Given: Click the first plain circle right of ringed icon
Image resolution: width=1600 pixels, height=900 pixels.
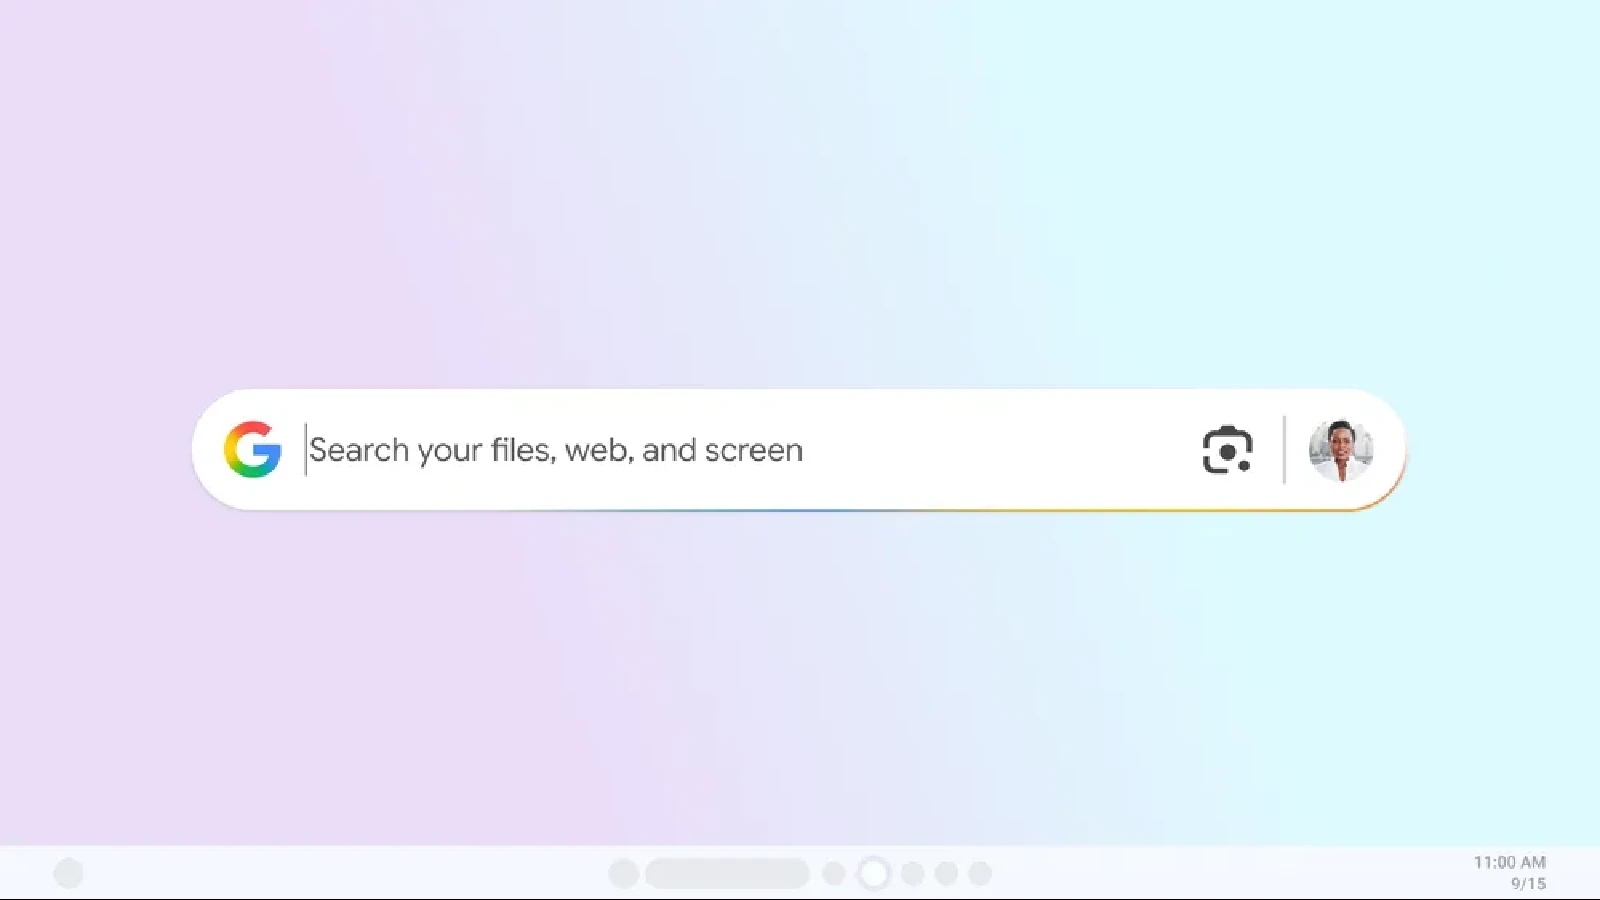Looking at the screenshot, I should [x=912, y=873].
